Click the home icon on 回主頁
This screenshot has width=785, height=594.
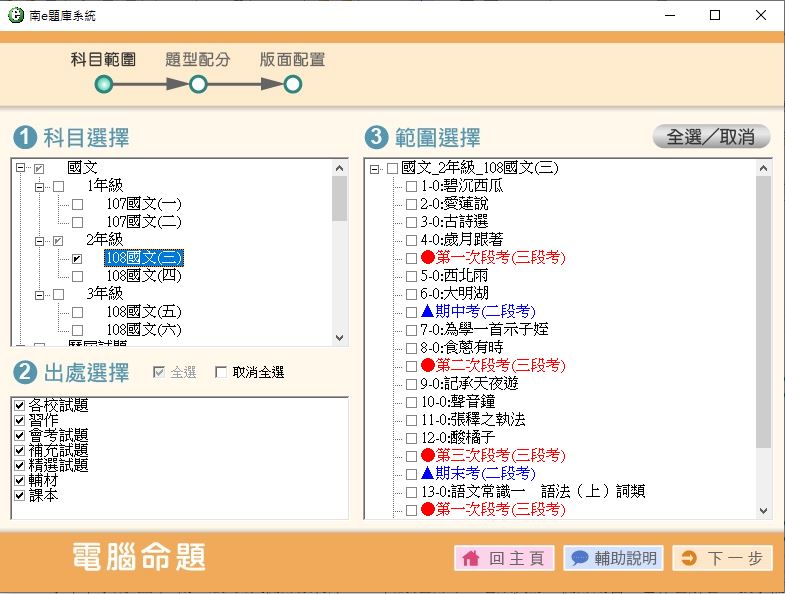pos(470,559)
